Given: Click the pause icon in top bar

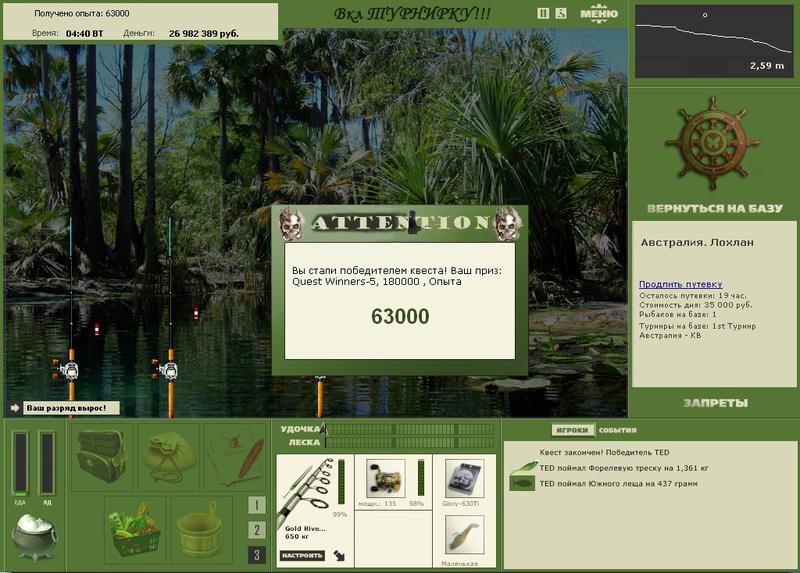Looking at the screenshot, I should [x=543, y=14].
